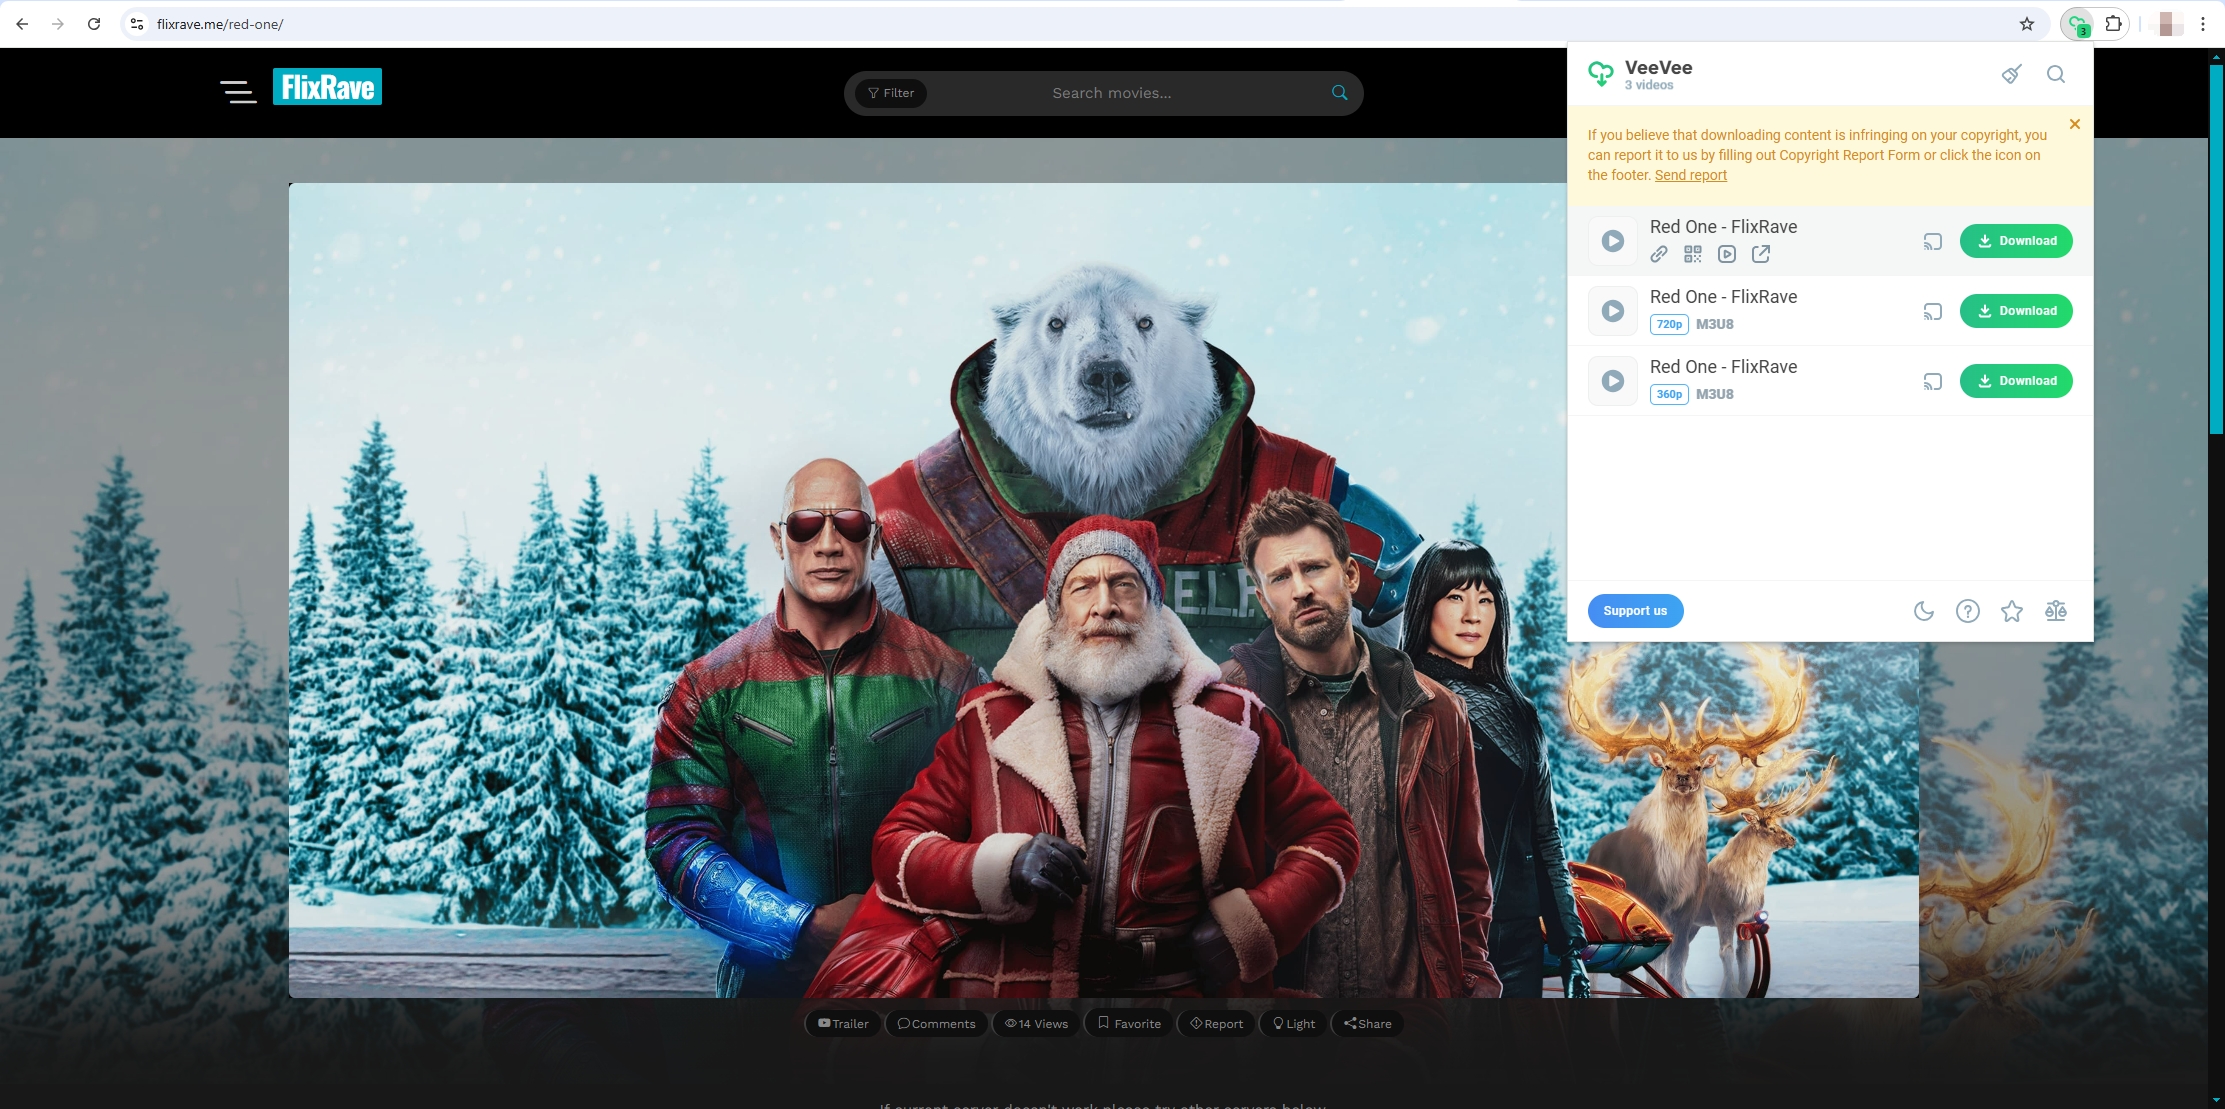This screenshot has width=2225, height=1109.
Task: Click the cast icon on Red One 360p
Action: click(x=1931, y=380)
